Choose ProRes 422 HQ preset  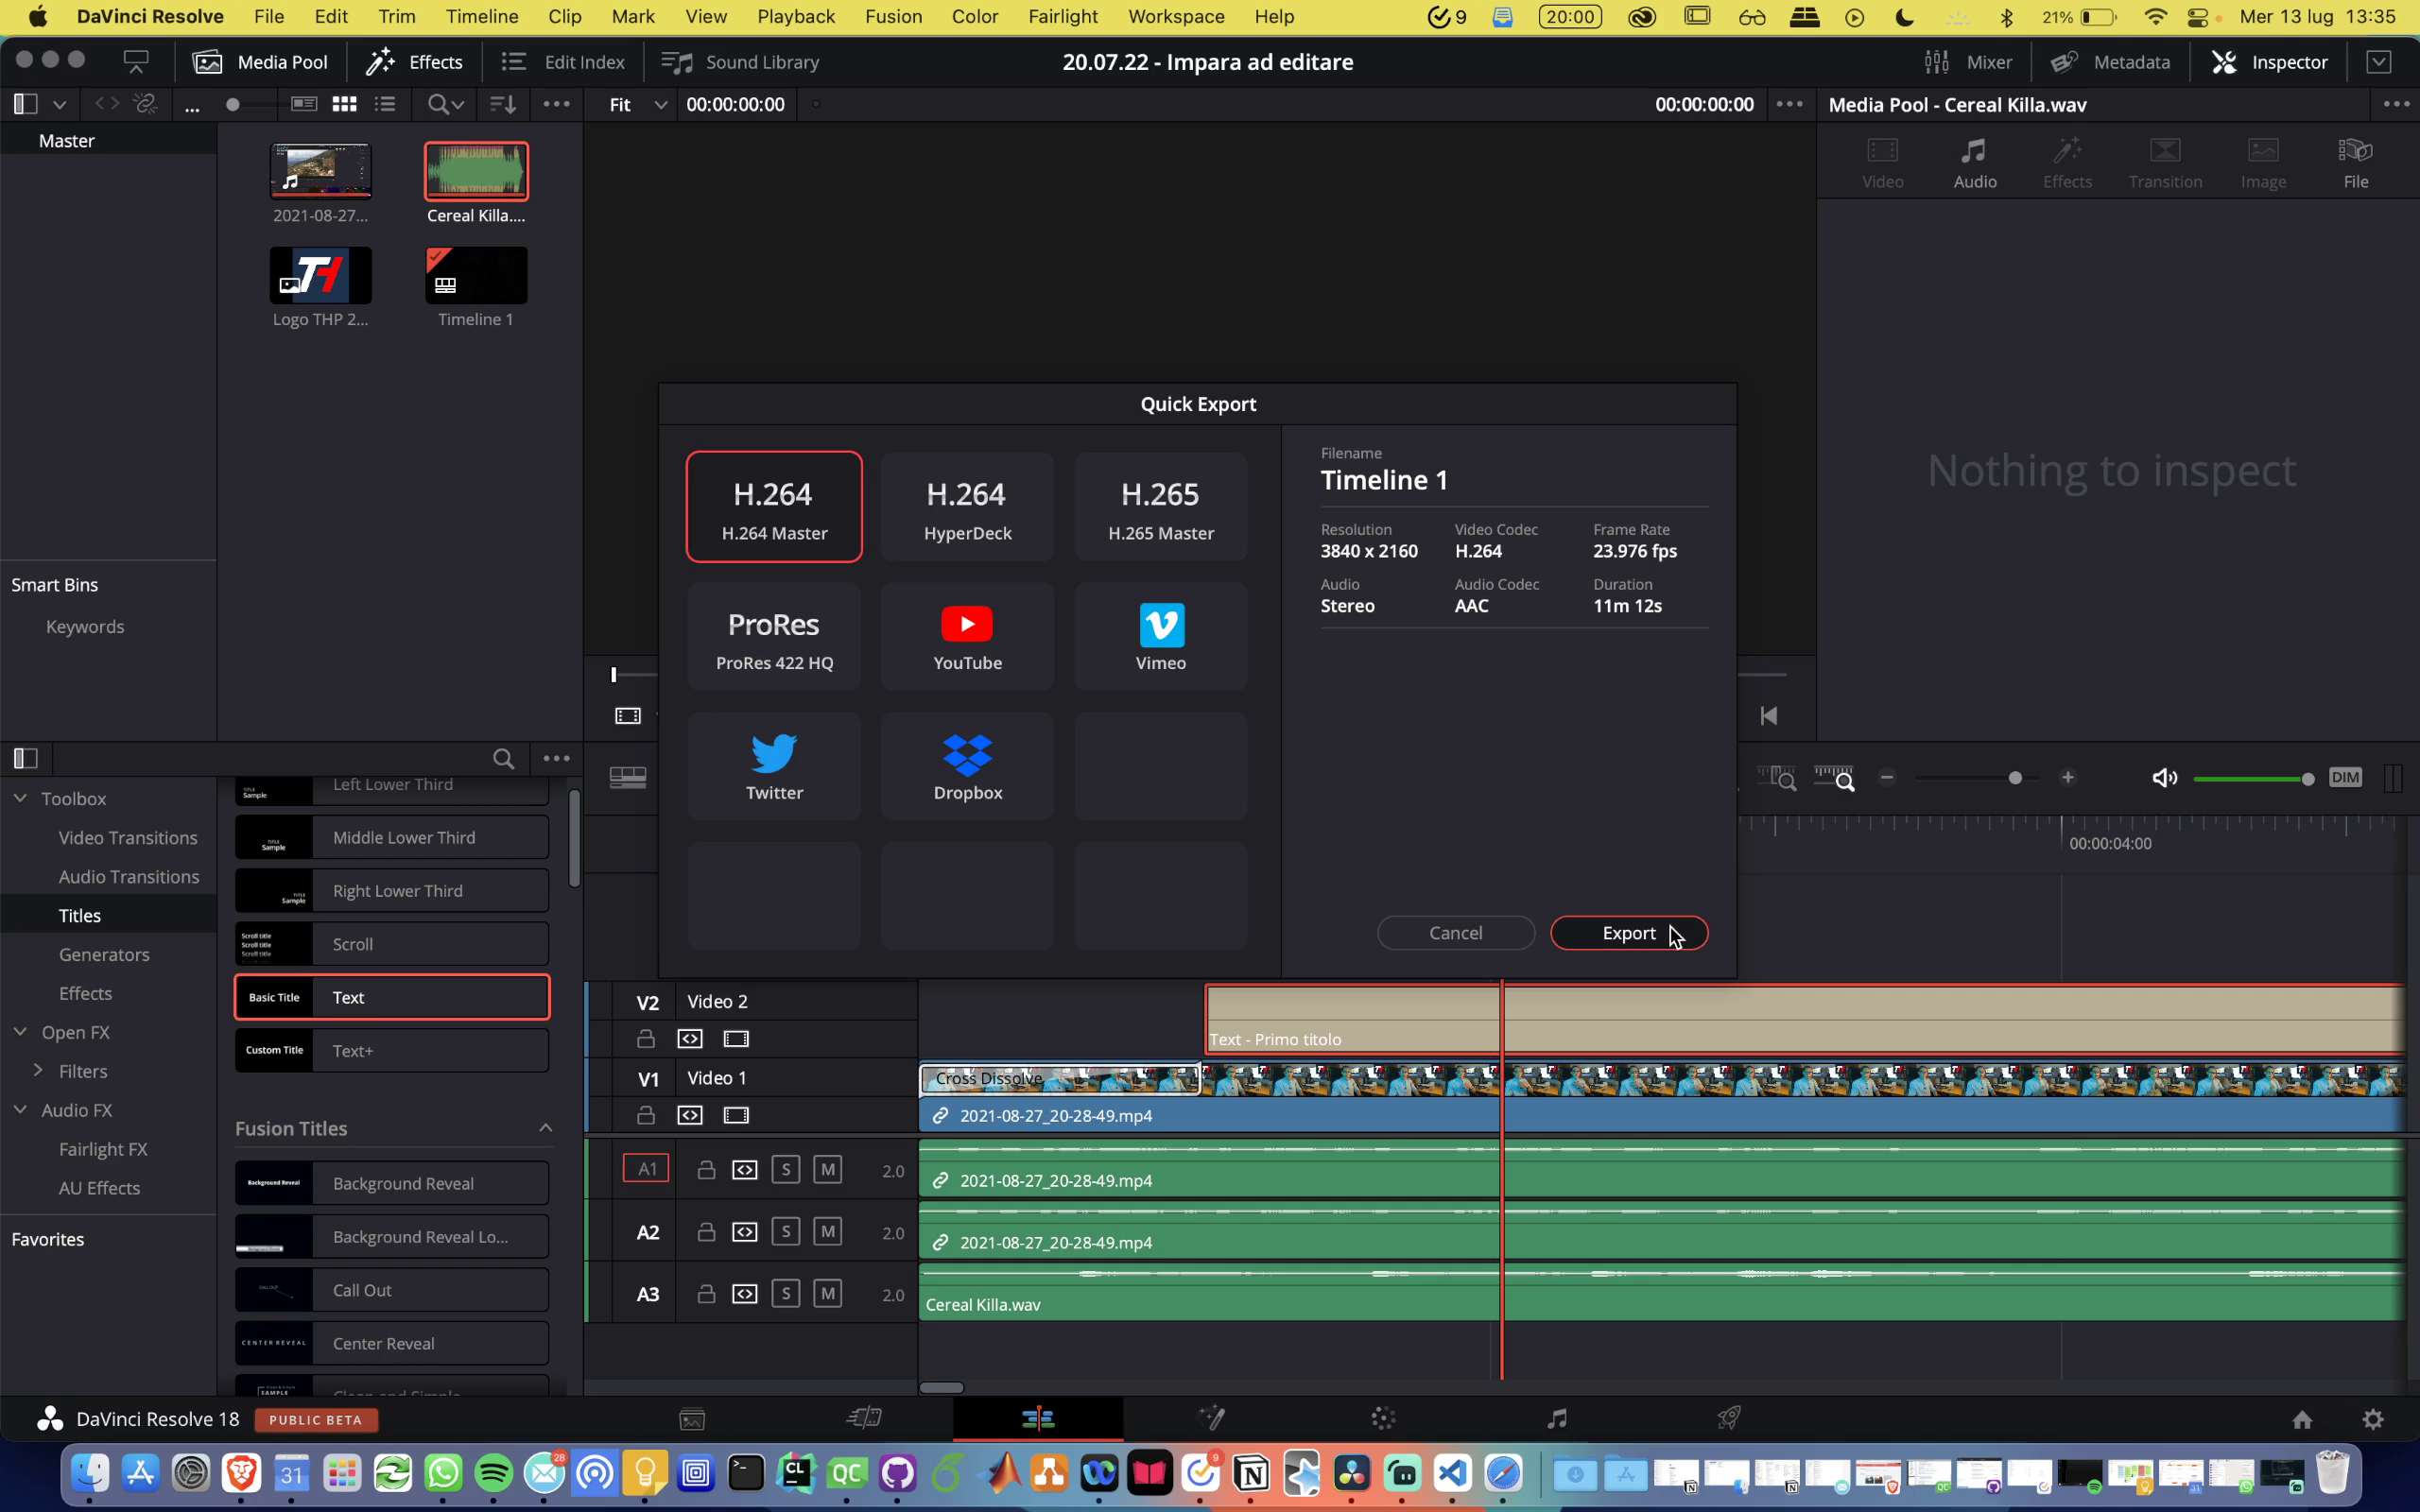774,637
